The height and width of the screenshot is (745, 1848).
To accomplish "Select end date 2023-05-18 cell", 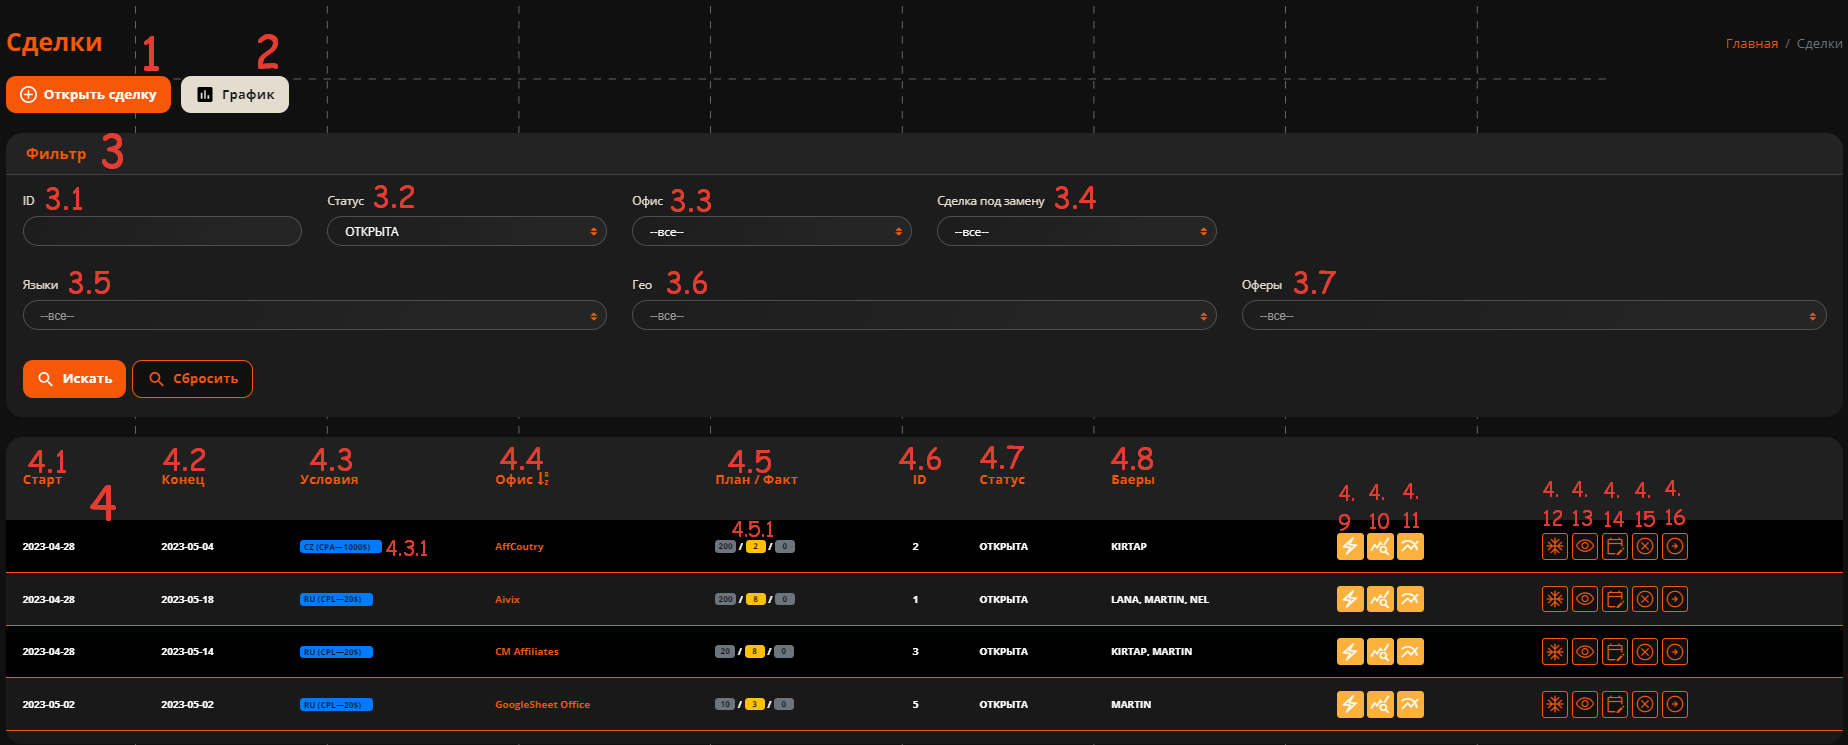I will point(187,599).
